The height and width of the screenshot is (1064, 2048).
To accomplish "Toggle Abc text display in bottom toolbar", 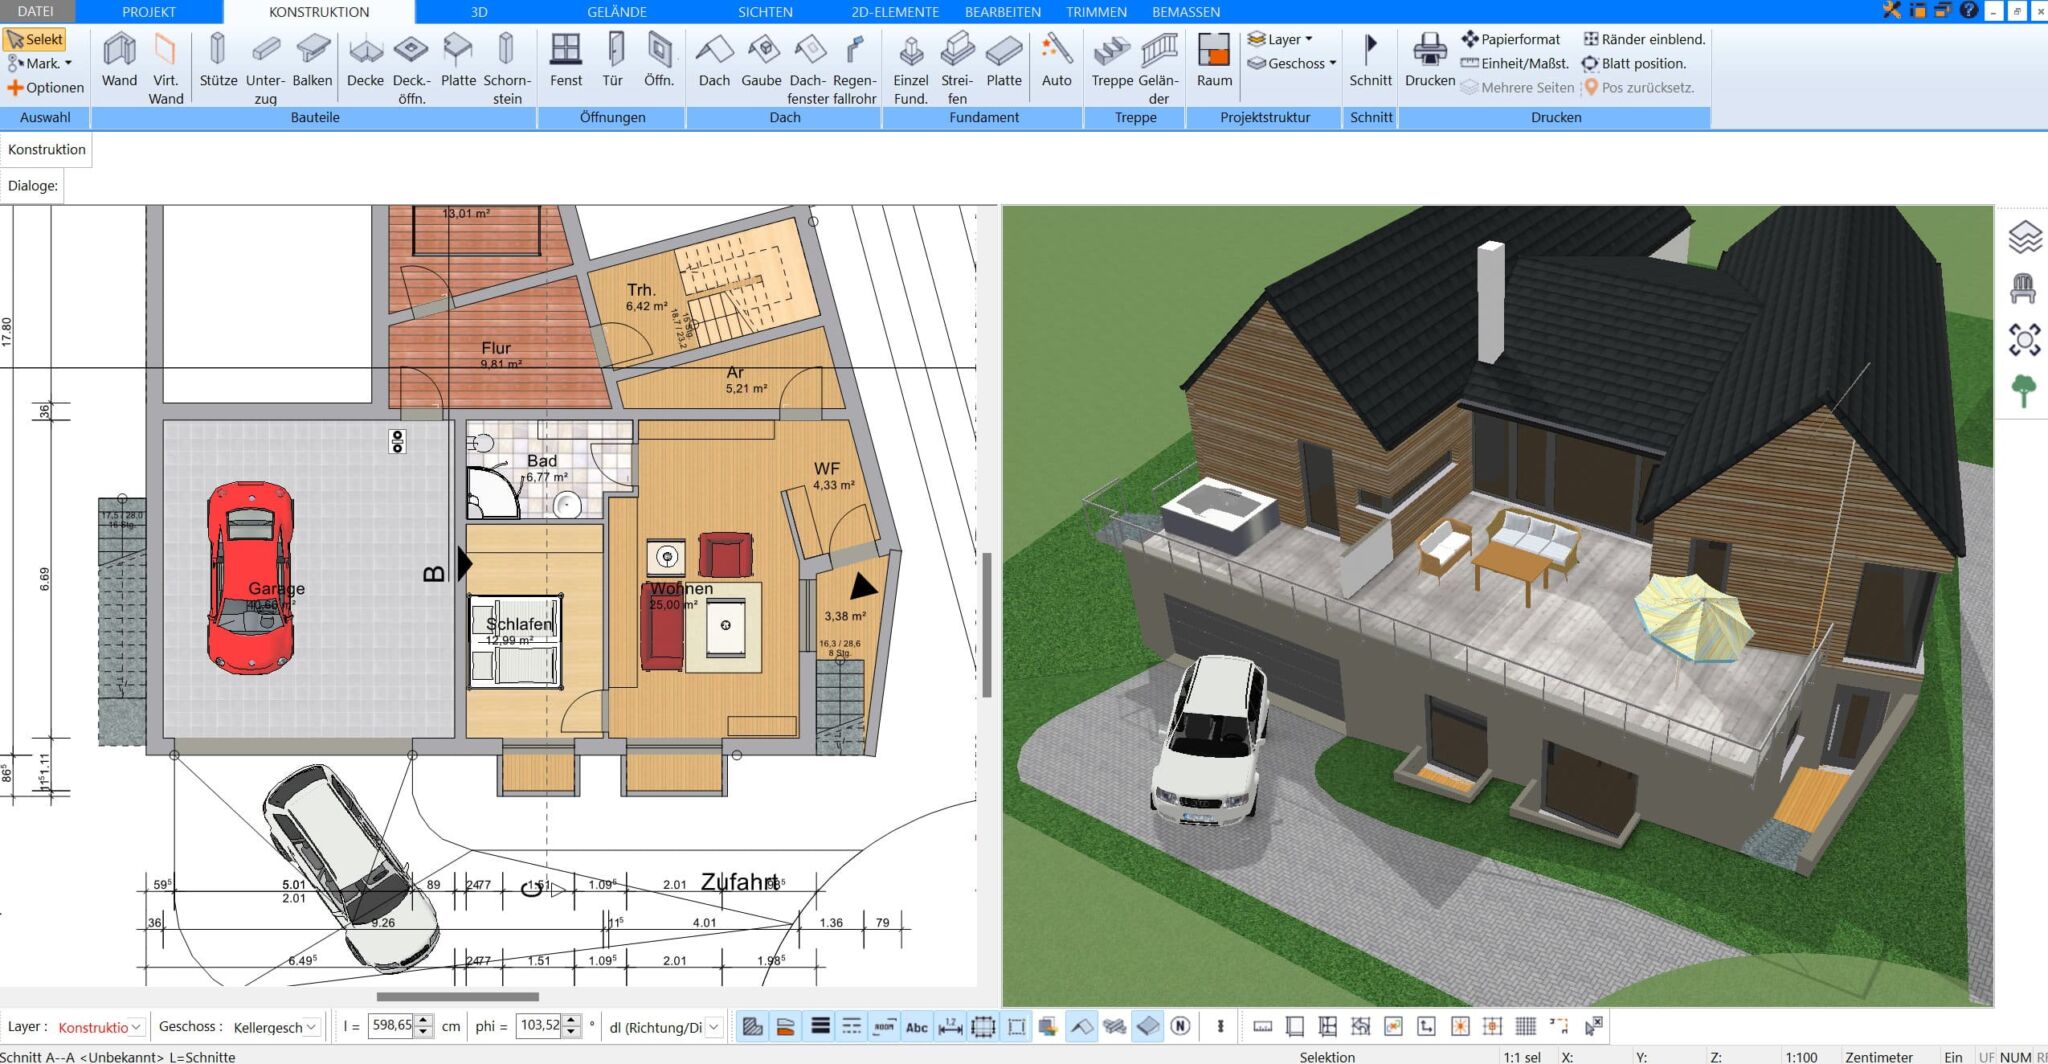I will tap(917, 1026).
